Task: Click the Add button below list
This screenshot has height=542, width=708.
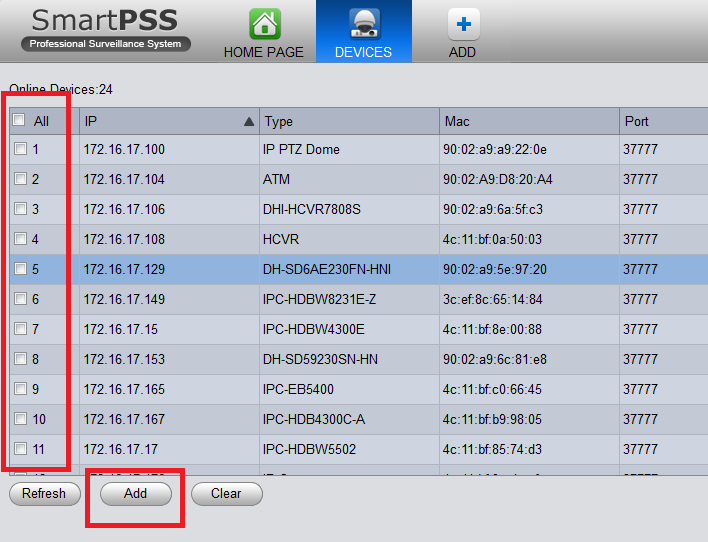Action: coord(136,493)
